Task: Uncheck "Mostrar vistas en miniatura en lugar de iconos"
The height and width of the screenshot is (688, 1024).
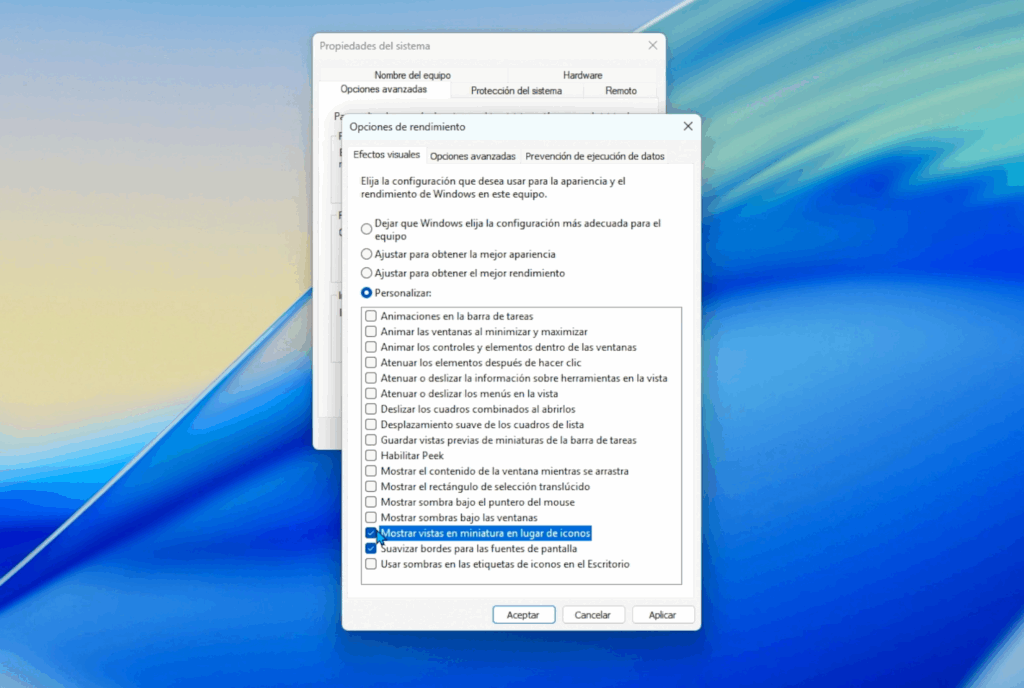Action: (371, 533)
